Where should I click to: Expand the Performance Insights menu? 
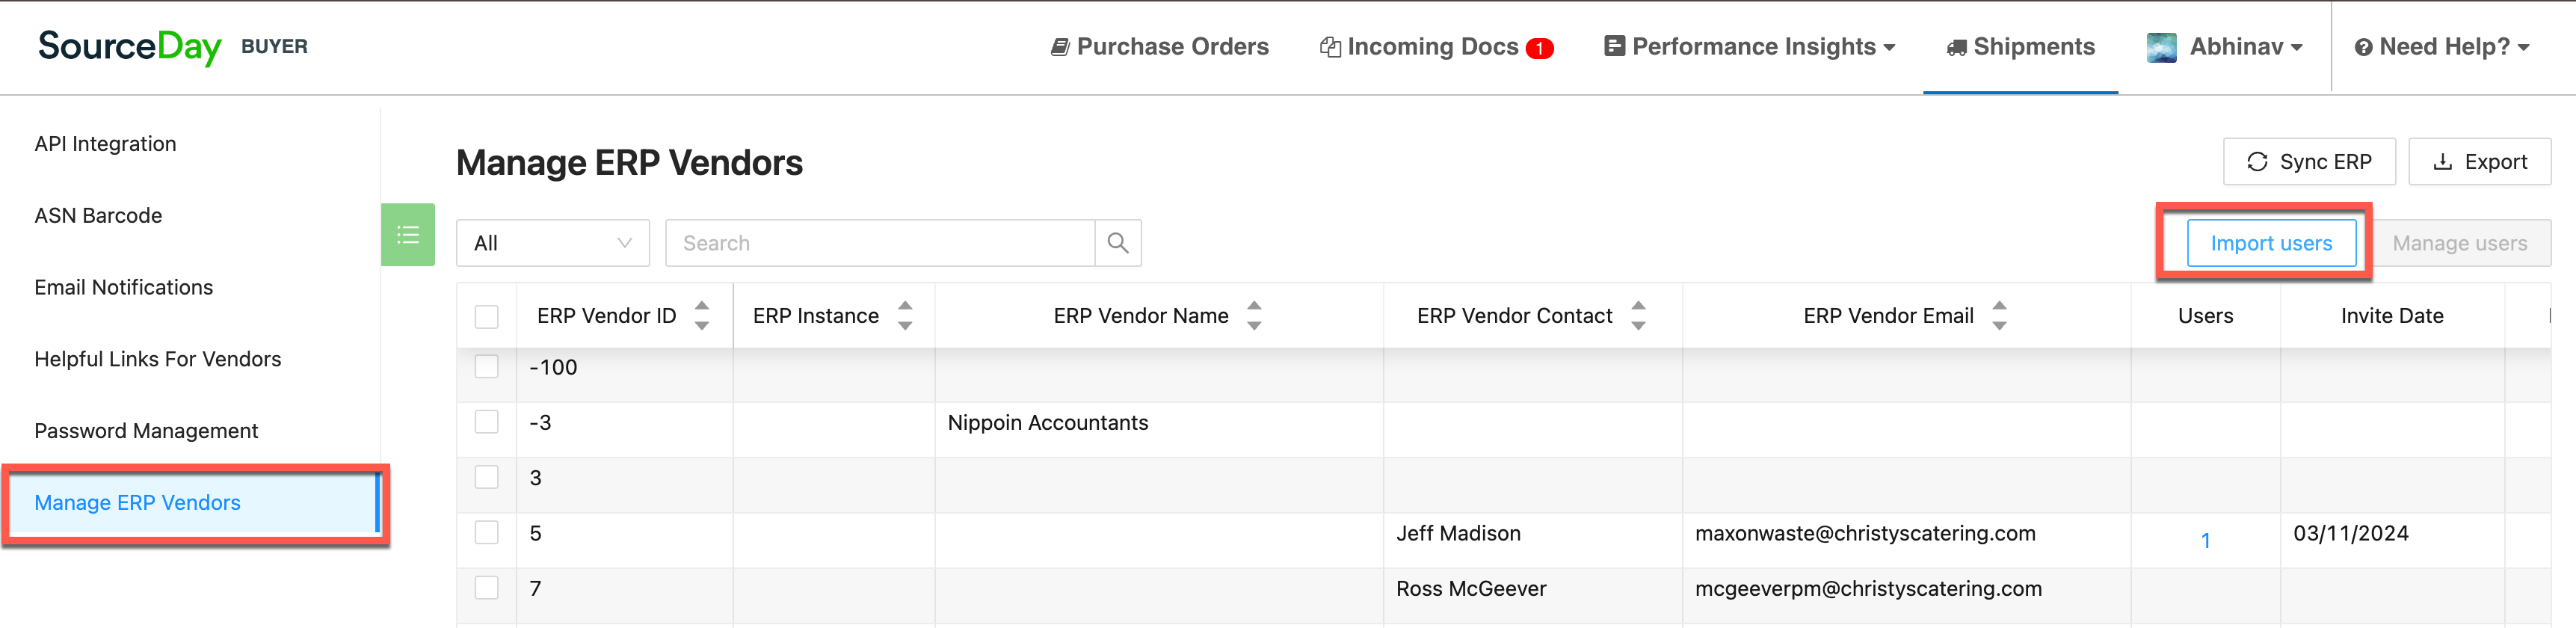[x=1750, y=47]
